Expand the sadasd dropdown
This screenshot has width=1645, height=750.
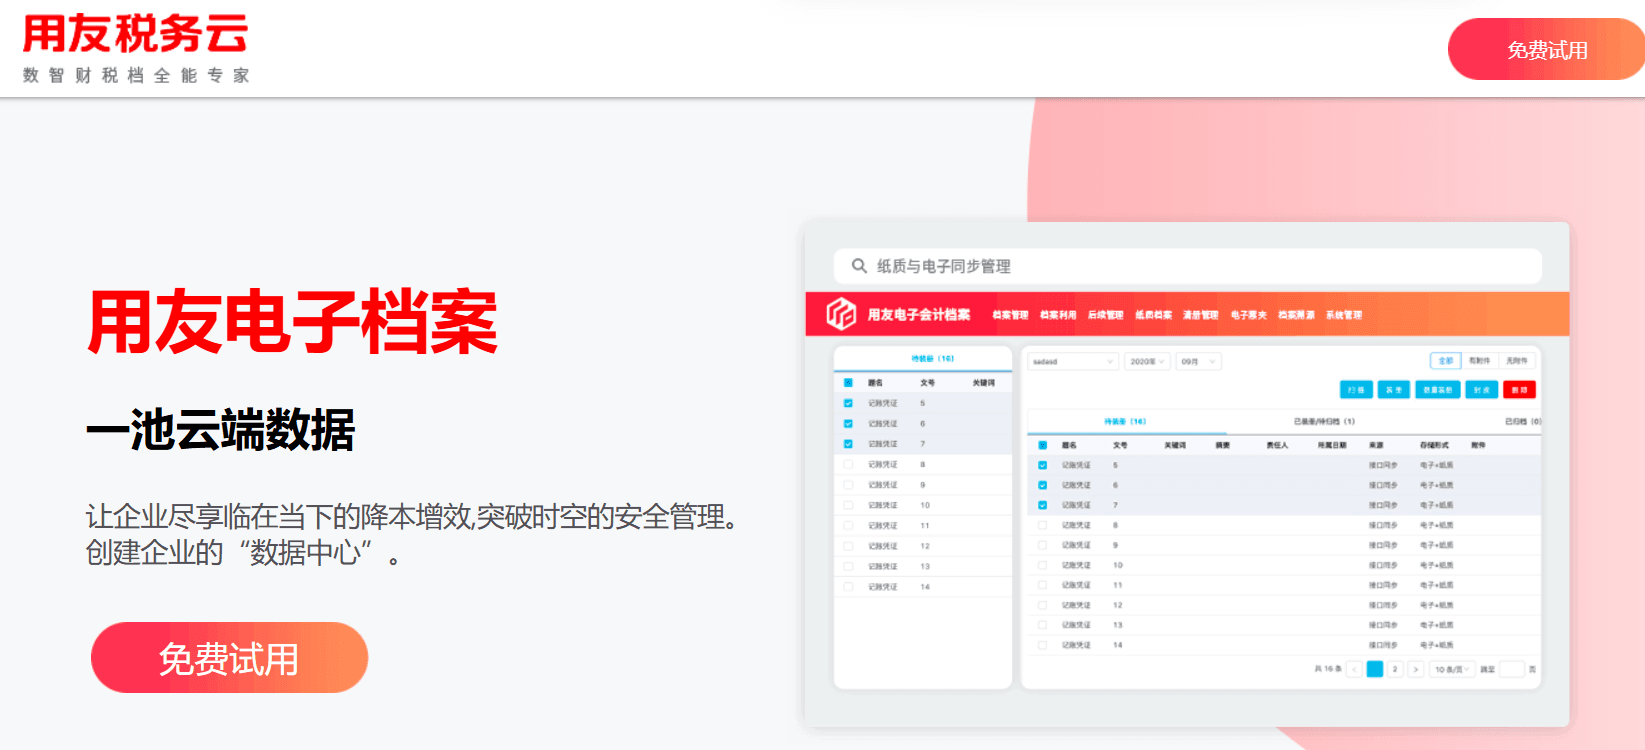1072,361
